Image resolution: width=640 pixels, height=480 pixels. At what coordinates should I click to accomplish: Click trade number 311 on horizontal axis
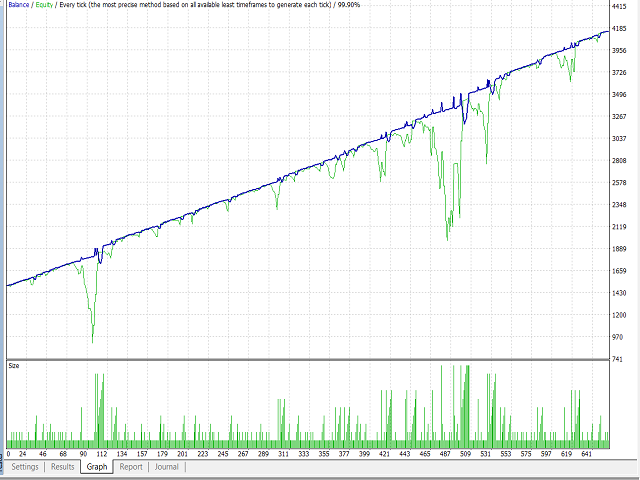coord(283,454)
